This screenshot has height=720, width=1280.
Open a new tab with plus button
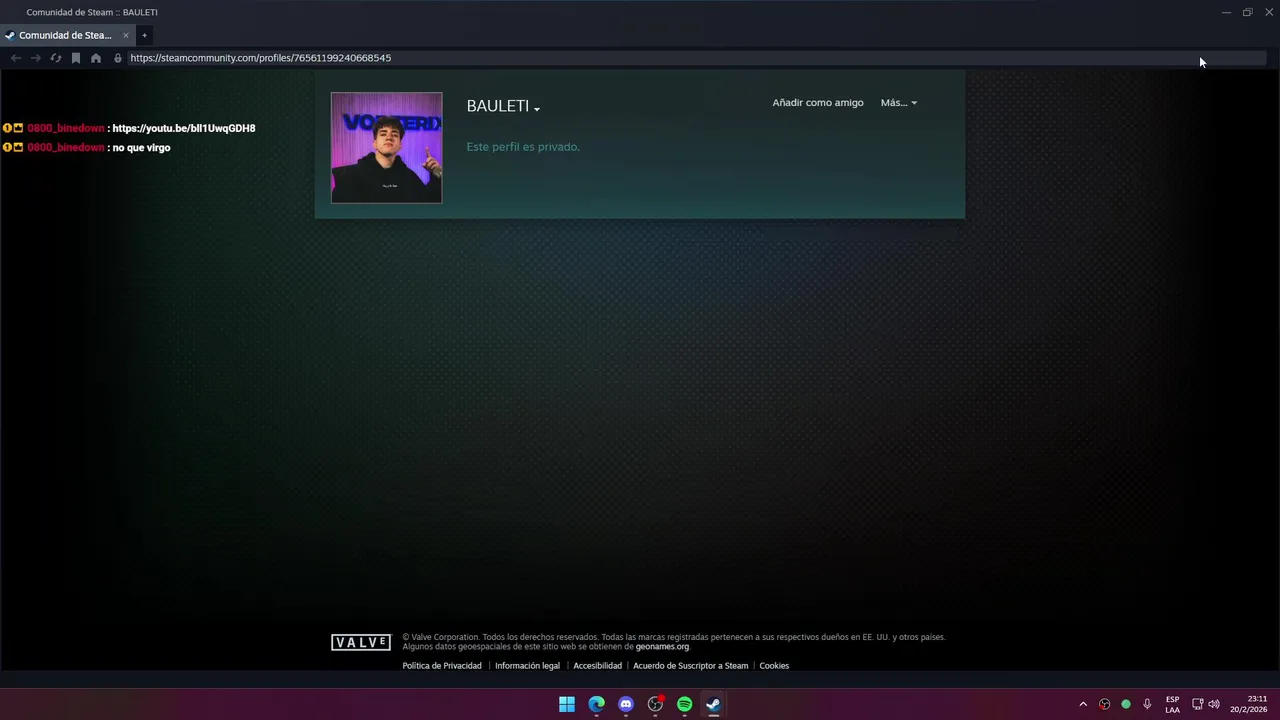[144, 35]
